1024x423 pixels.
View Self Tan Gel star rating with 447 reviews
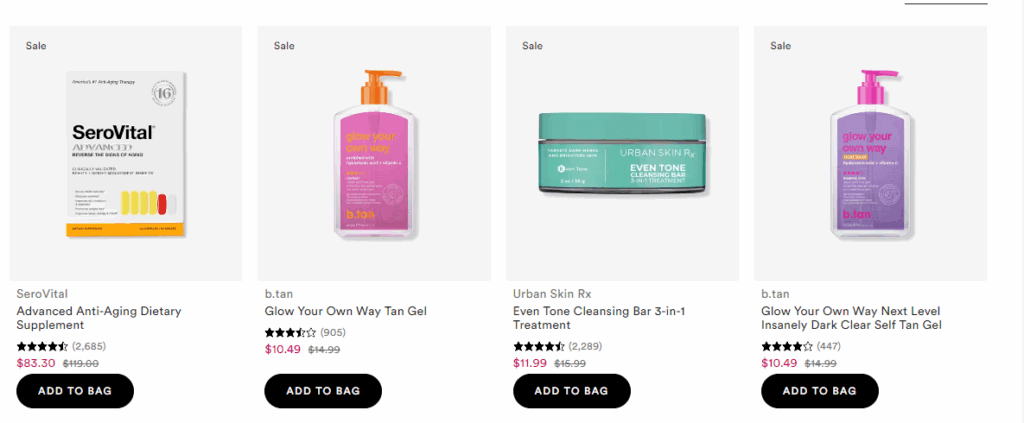point(786,346)
